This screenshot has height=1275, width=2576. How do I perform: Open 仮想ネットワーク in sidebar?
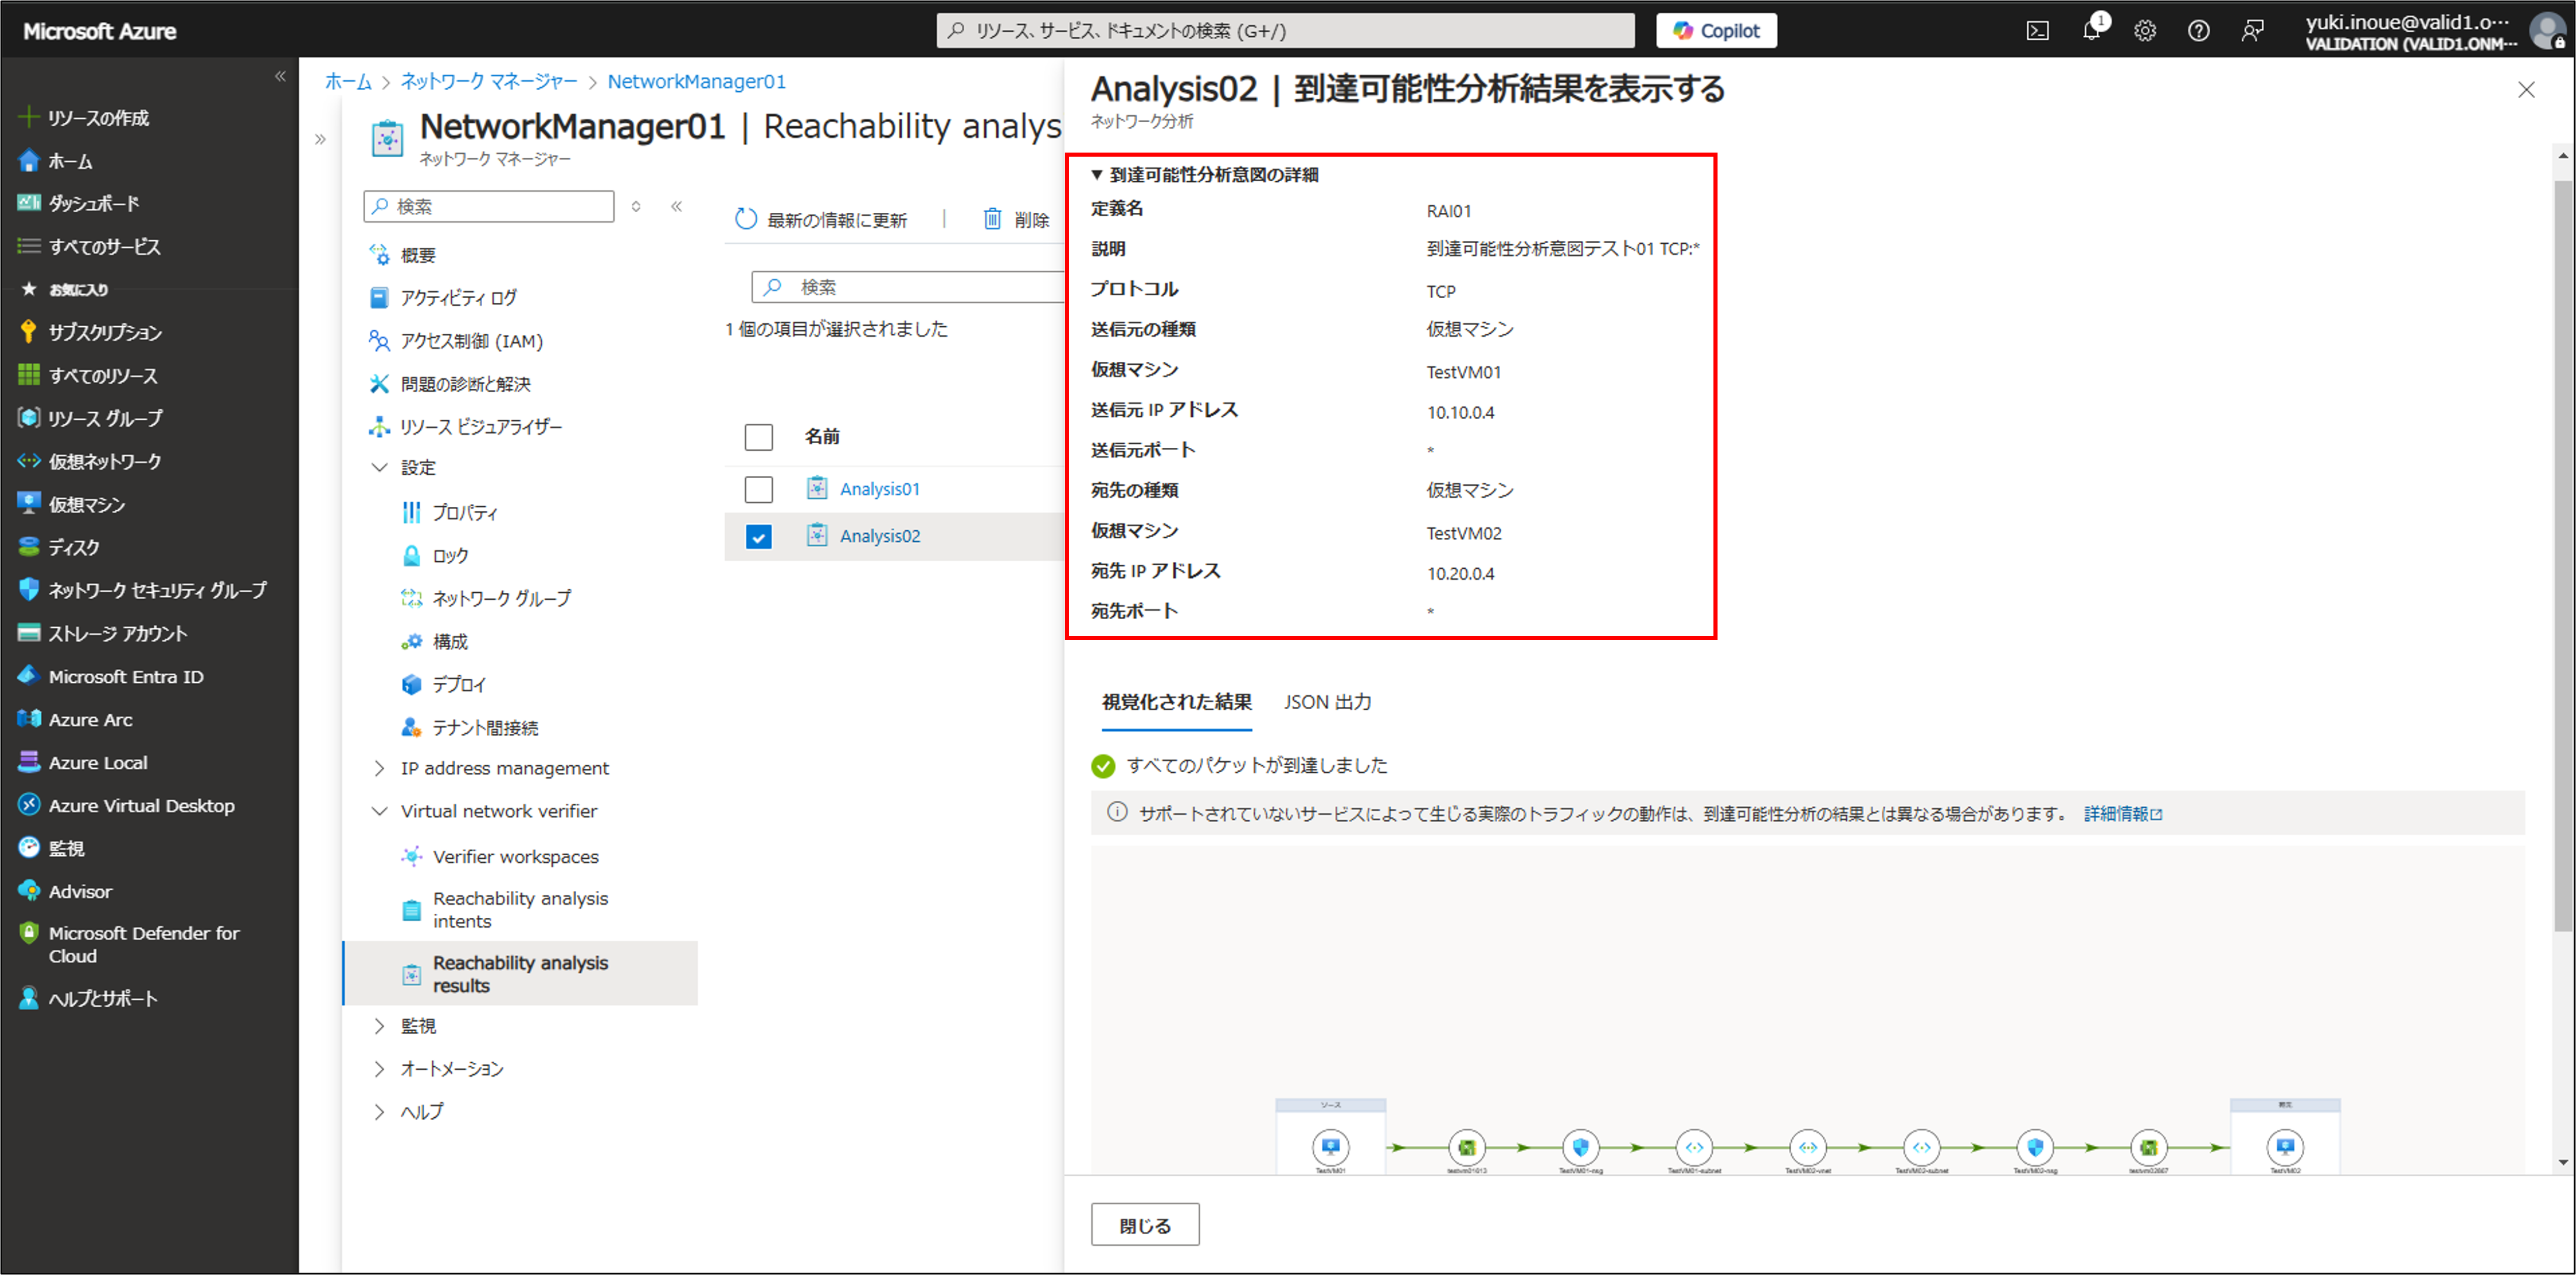tap(105, 461)
